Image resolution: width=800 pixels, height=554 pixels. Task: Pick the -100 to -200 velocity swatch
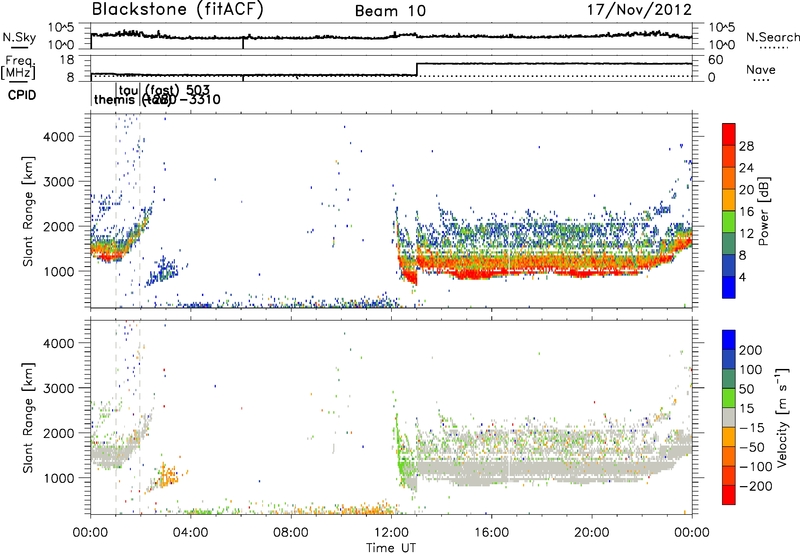tap(729, 475)
